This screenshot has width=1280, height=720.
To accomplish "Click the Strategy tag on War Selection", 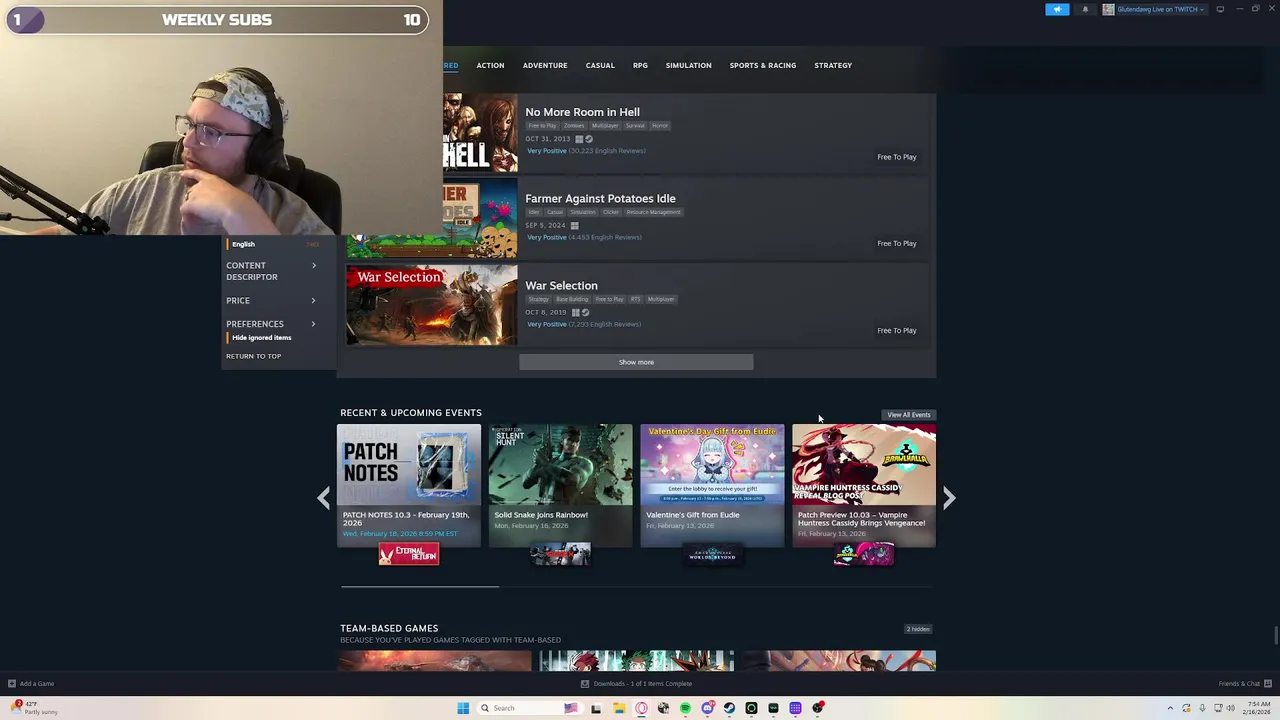I will pyautogui.click(x=539, y=299).
